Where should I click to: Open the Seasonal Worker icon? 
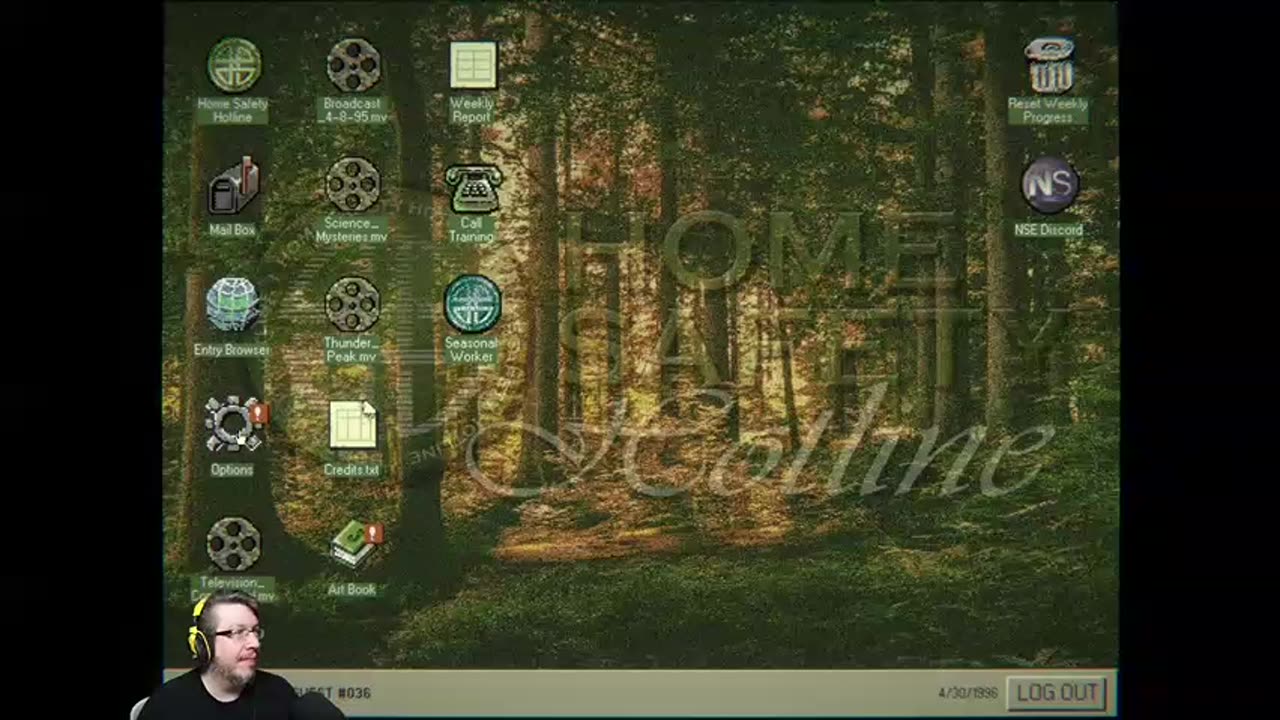[472, 304]
